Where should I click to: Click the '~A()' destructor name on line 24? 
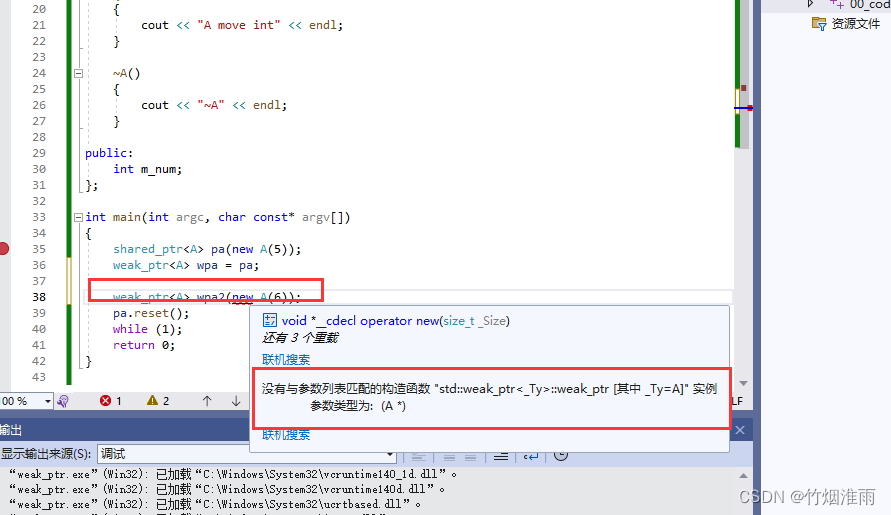click(x=126, y=73)
